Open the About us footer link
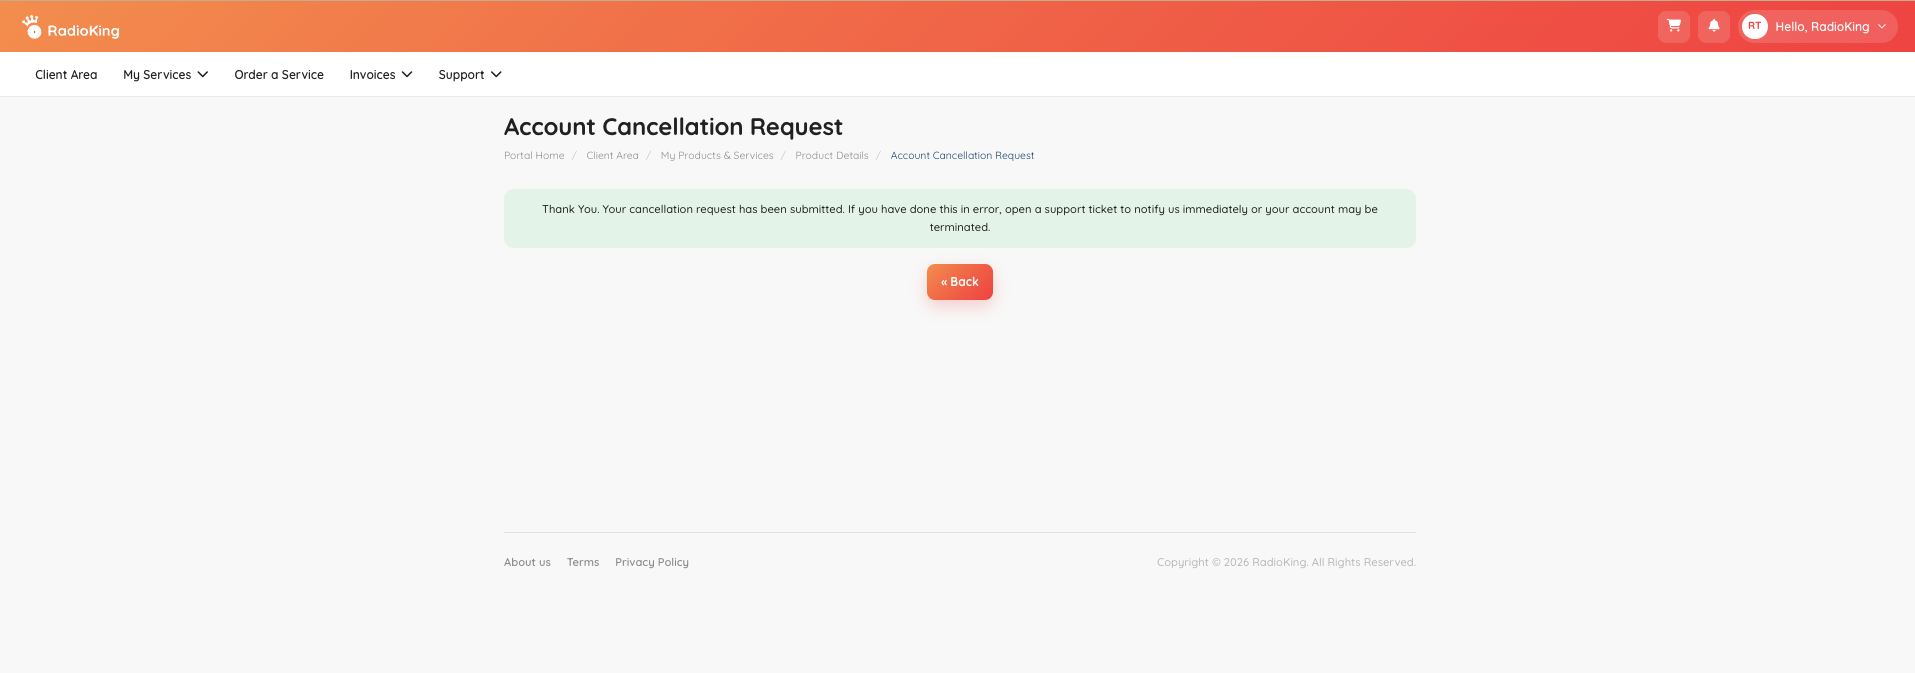The image size is (1915, 673). click(x=527, y=562)
